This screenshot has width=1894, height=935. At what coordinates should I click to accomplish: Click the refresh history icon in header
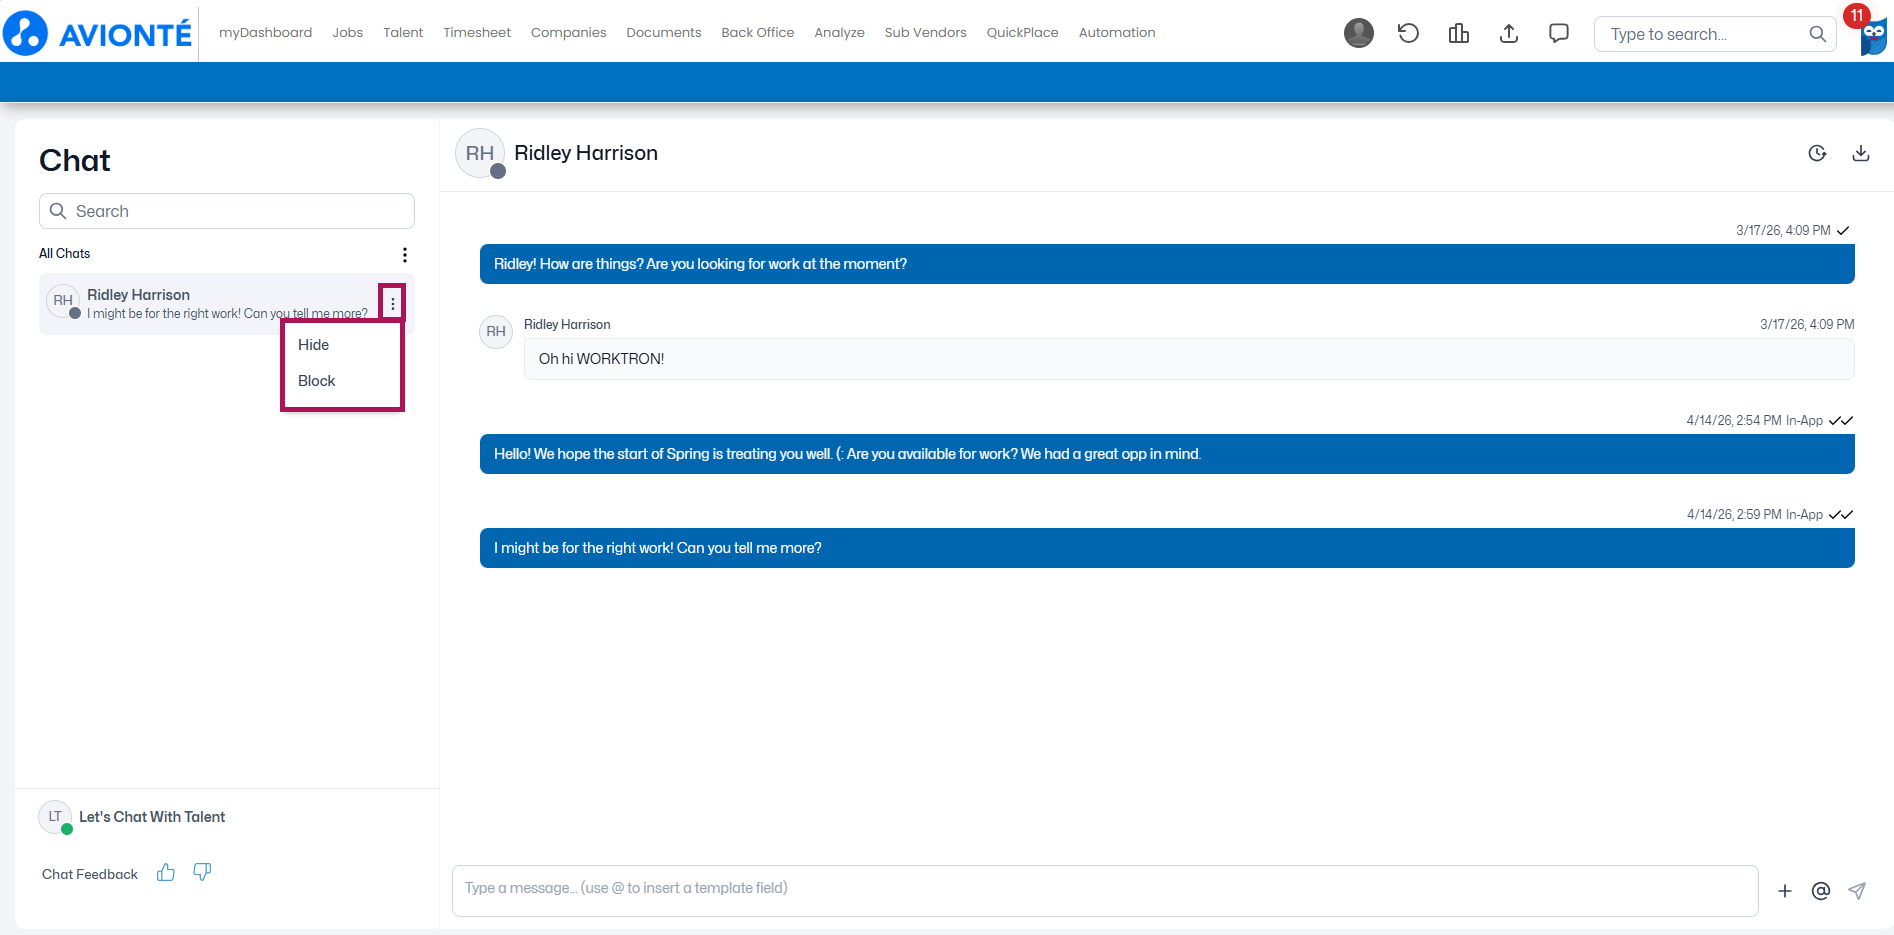point(1408,33)
